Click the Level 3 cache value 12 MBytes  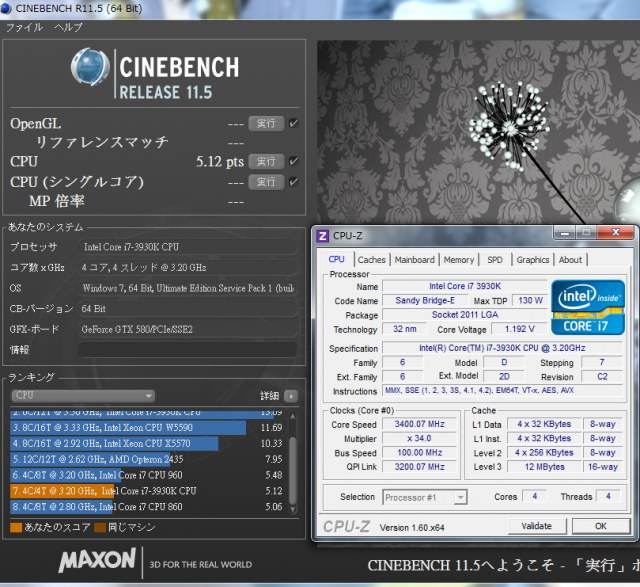pos(544,467)
